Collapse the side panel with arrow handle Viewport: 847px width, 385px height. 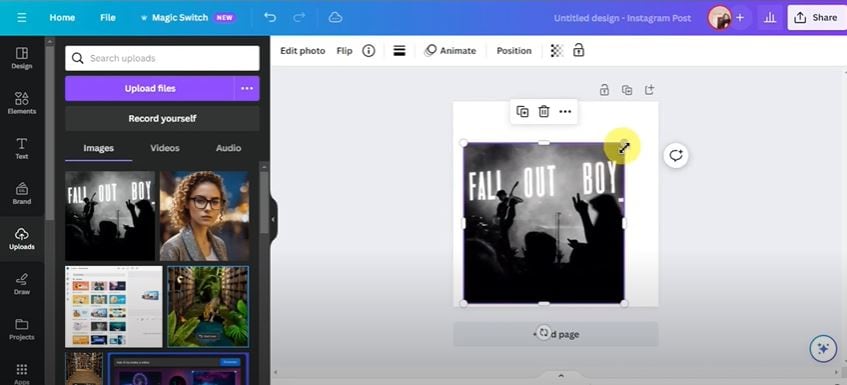point(273,219)
